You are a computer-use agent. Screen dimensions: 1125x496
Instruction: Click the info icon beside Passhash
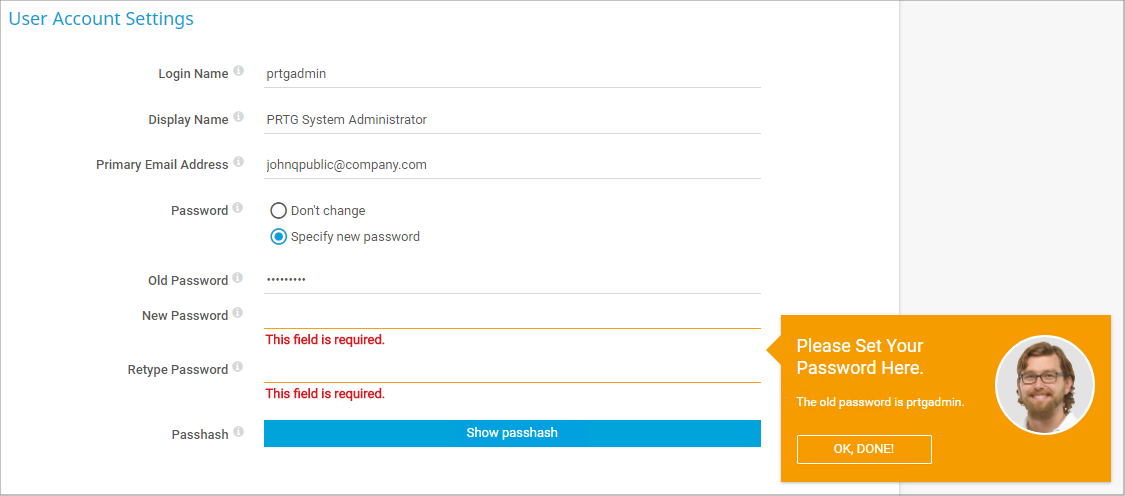238,433
